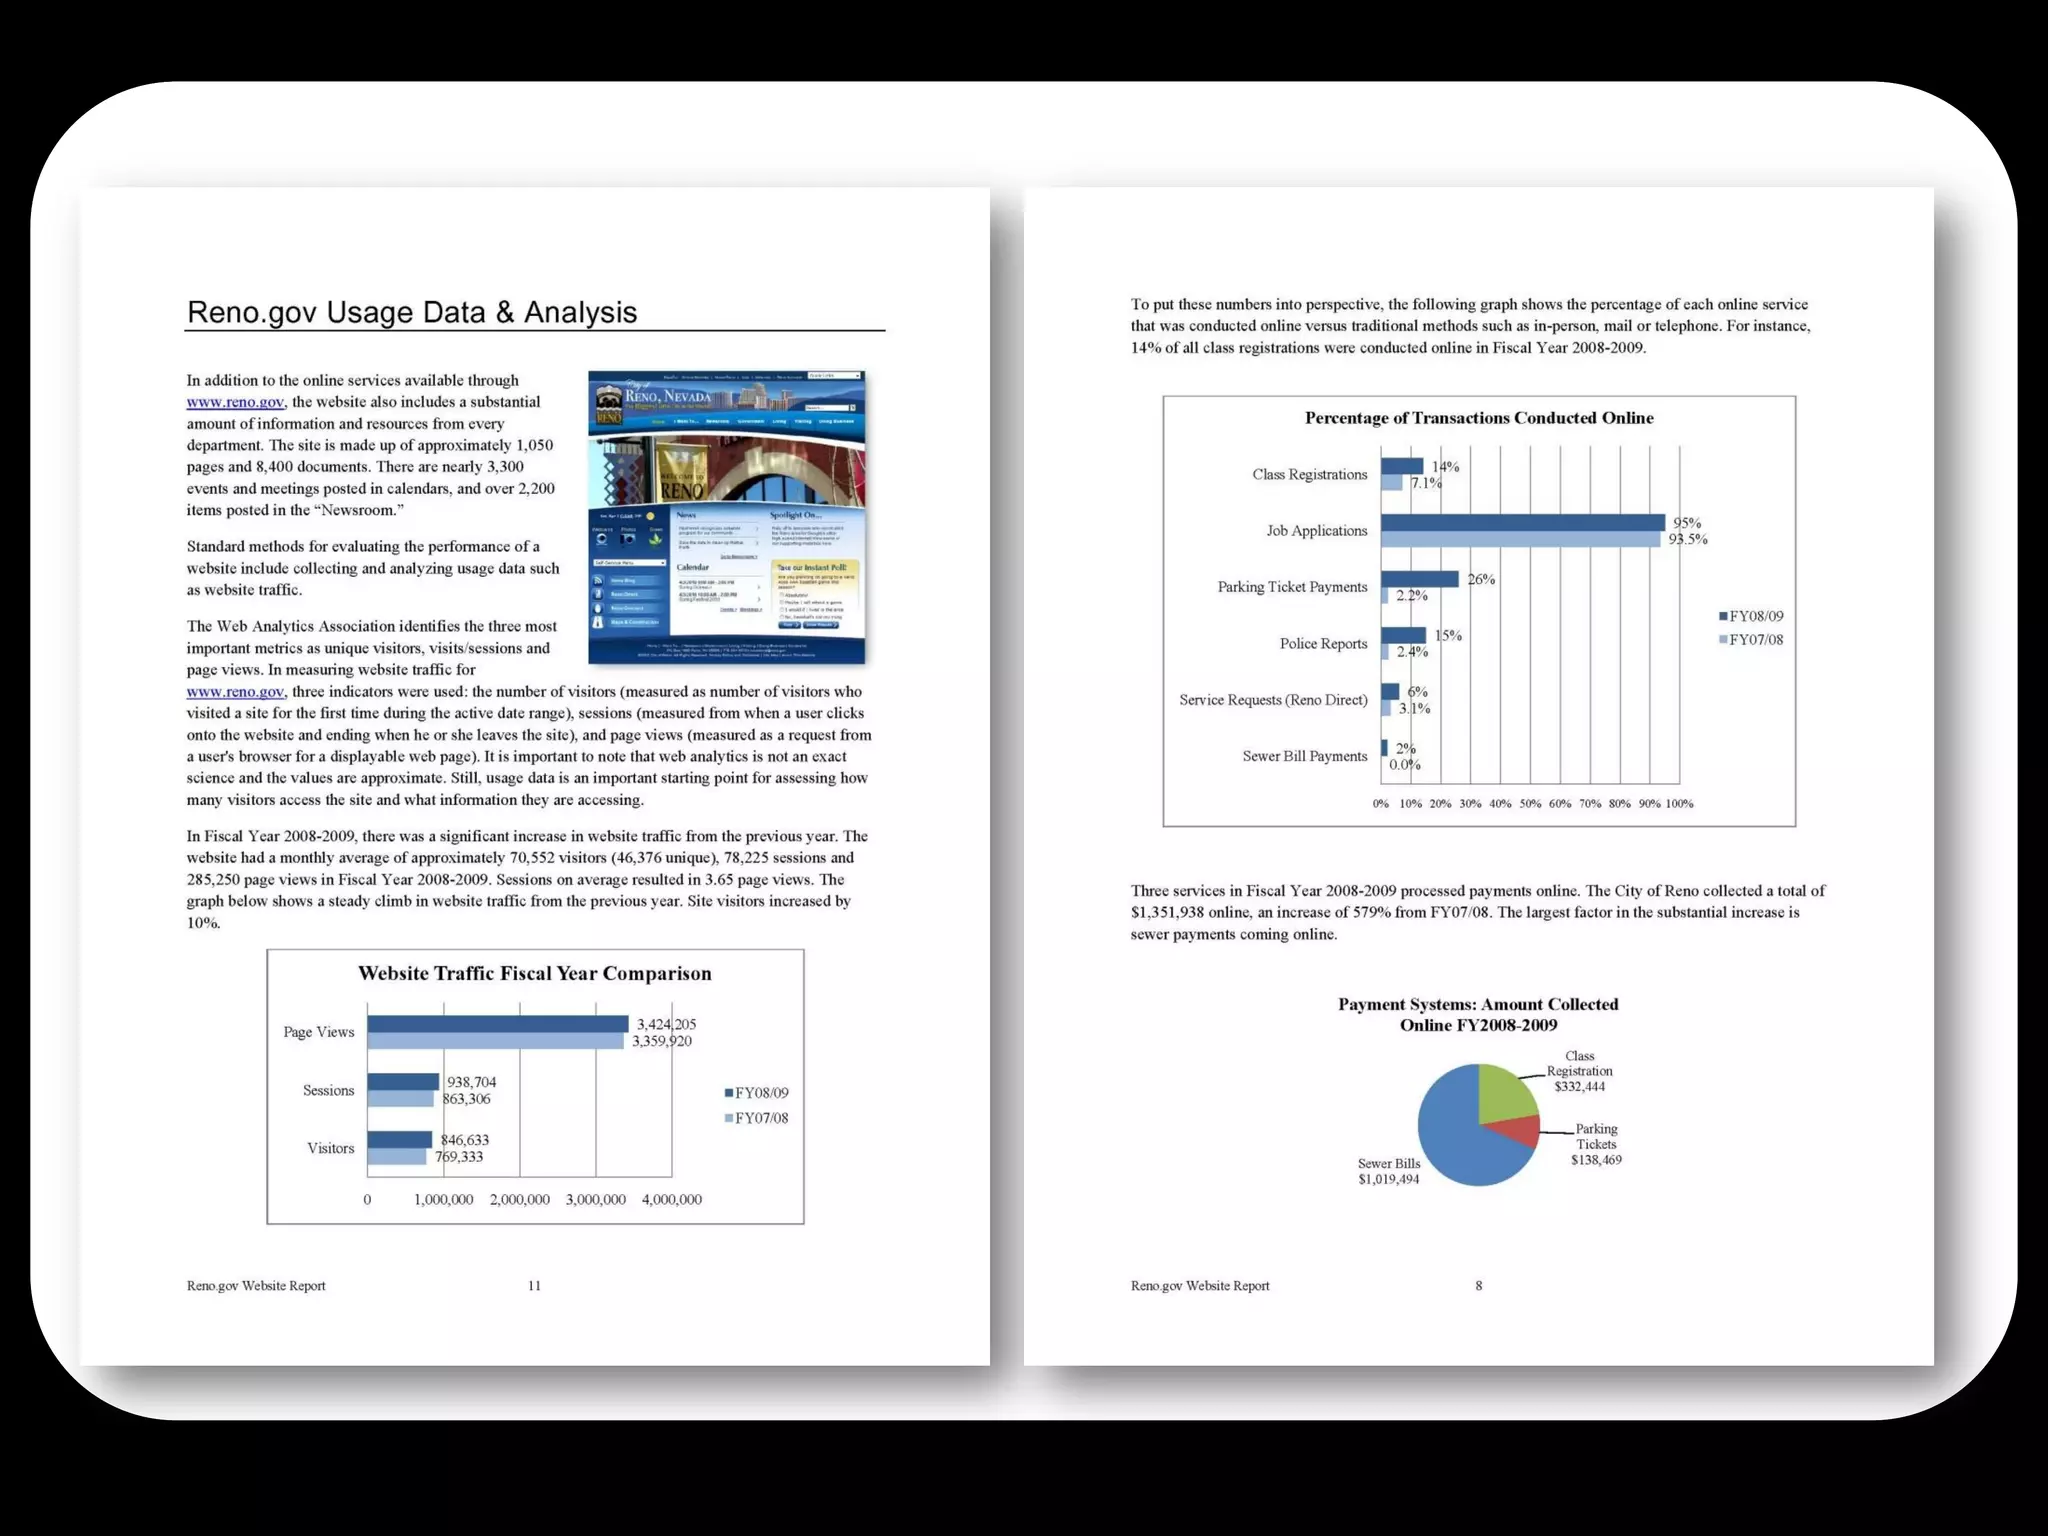Click the Green leaf icon

[x=655, y=540]
